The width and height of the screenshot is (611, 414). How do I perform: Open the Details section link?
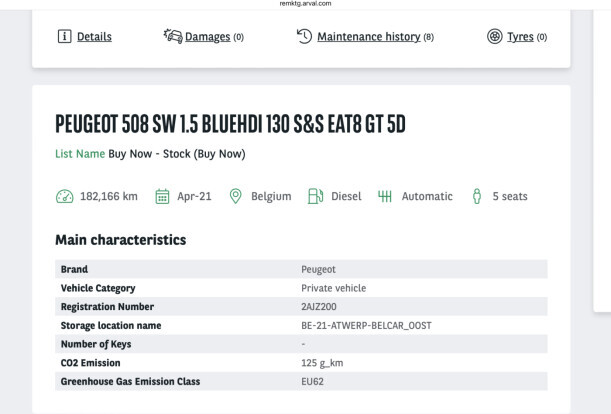[x=94, y=37]
